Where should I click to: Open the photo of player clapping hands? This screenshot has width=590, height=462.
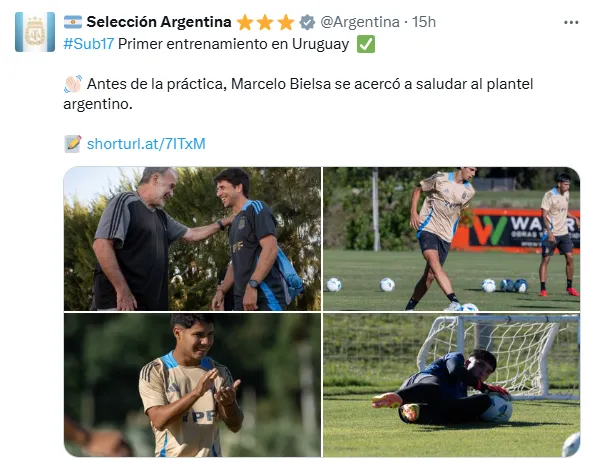tap(192, 385)
